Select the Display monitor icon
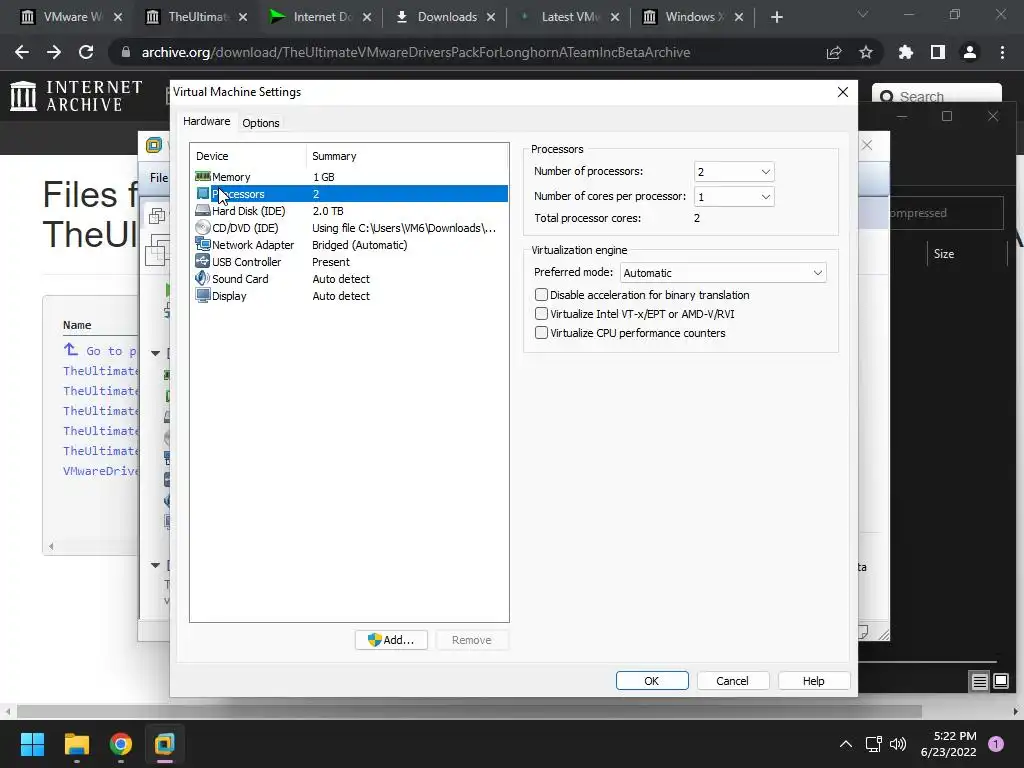Screen dimensions: 1024x768 coord(202,295)
